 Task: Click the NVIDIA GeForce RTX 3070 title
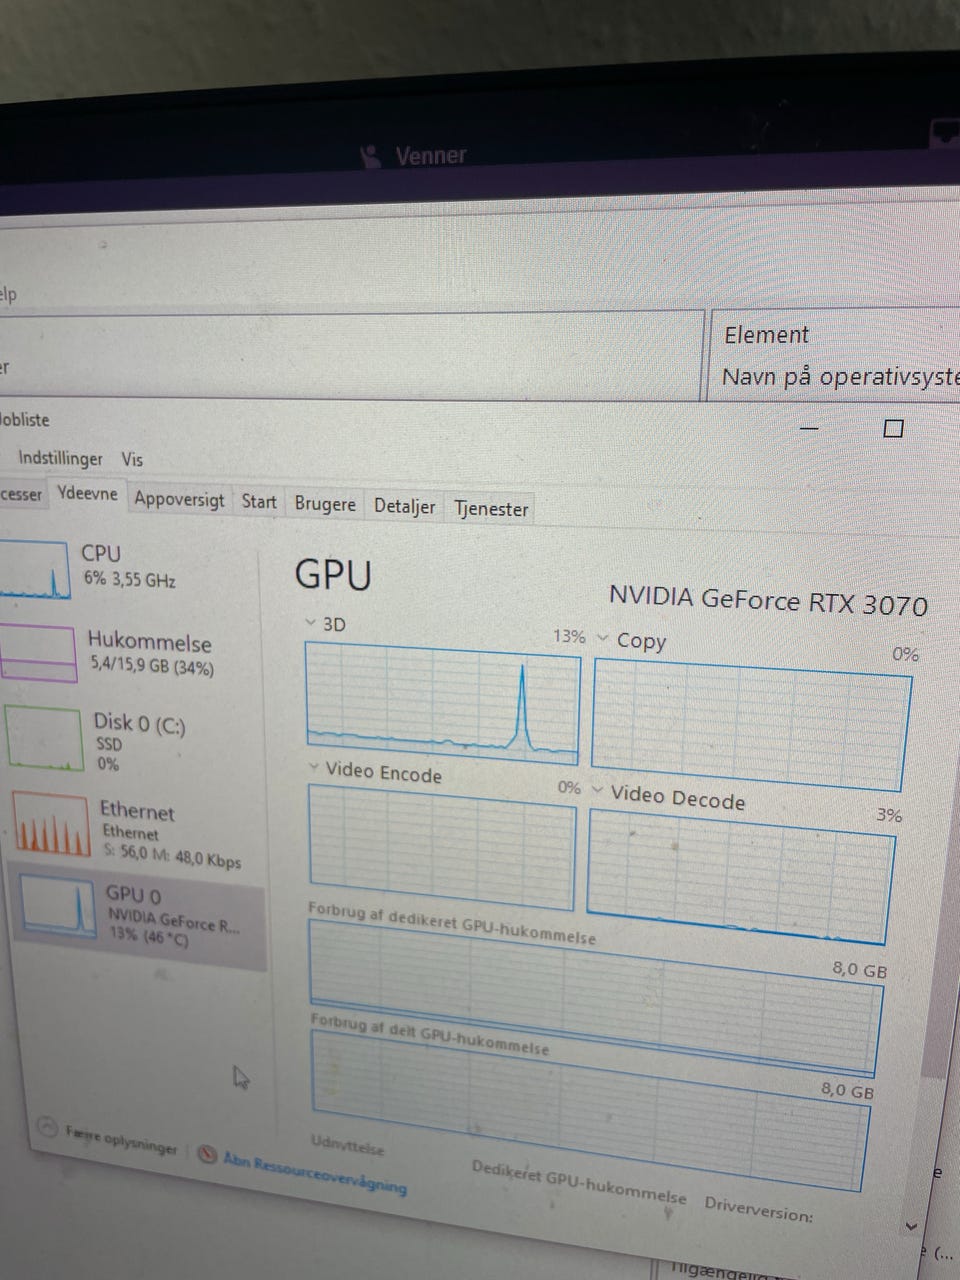point(768,600)
